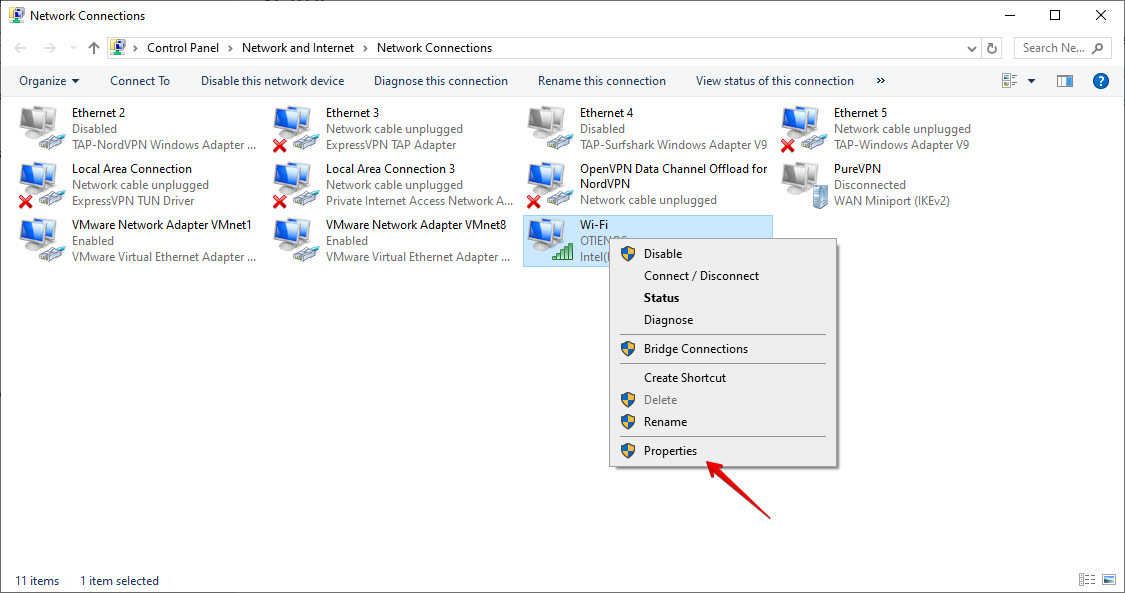Refresh the Network Connections address bar
Image resolution: width=1125 pixels, height=593 pixels.
coord(992,48)
